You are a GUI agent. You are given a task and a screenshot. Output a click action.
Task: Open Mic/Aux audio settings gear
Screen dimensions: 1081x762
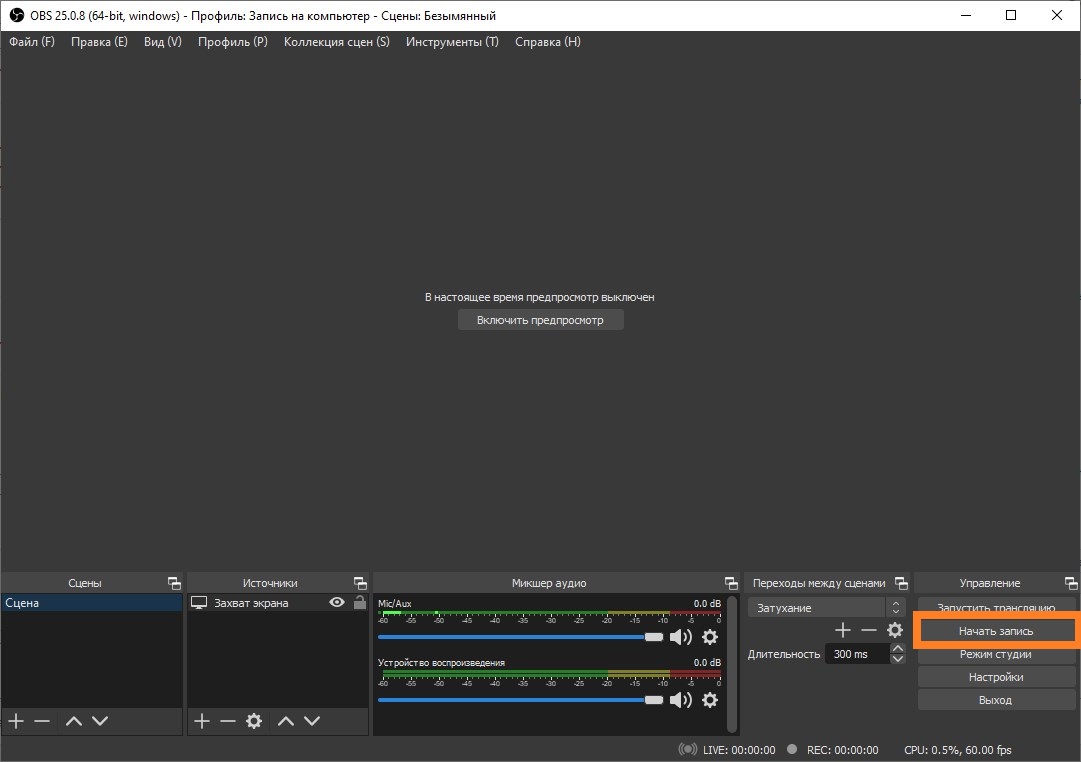coord(709,637)
